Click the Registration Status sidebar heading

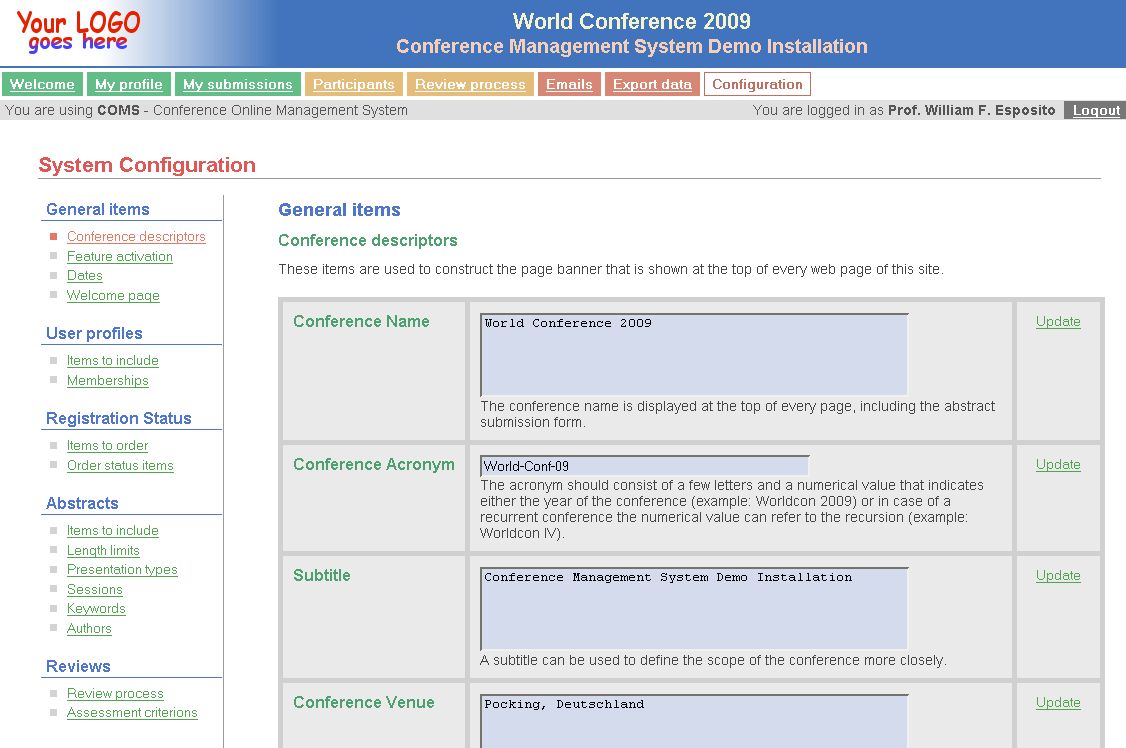(118, 419)
